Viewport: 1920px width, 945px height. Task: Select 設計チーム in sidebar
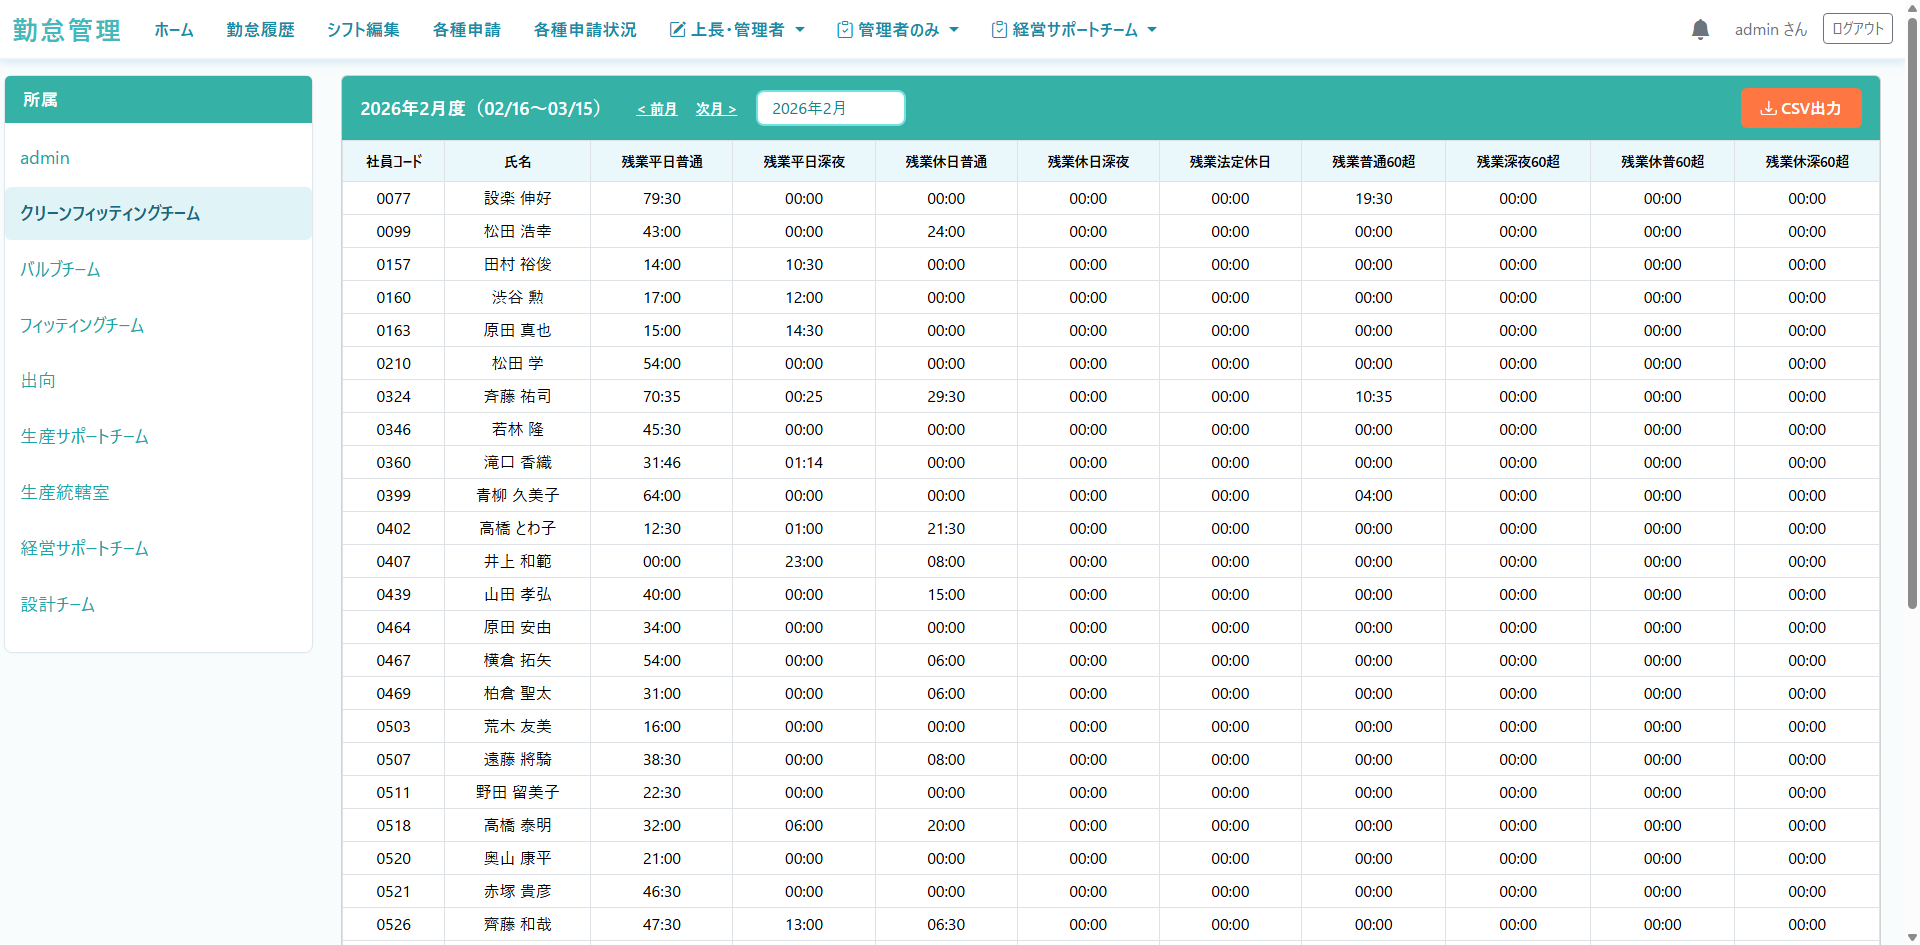pyautogui.click(x=158, y=605)
